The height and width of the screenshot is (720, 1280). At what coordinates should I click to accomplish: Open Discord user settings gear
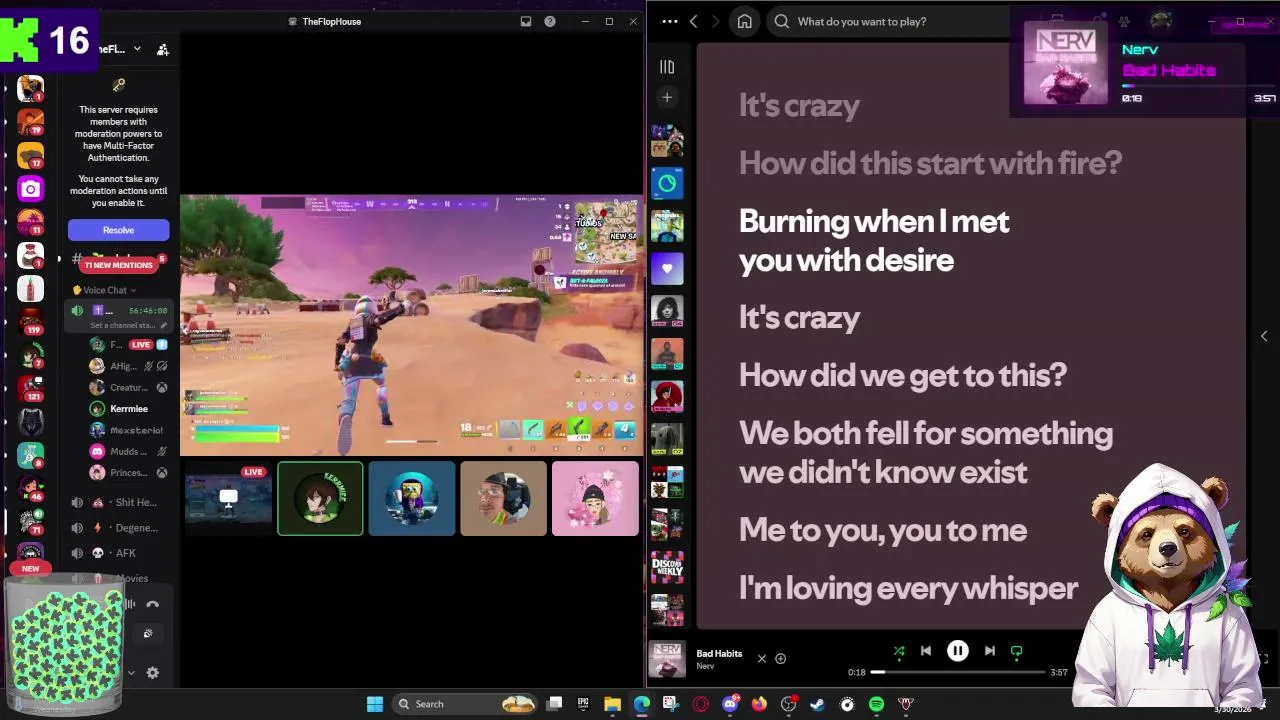pos(152,673)
